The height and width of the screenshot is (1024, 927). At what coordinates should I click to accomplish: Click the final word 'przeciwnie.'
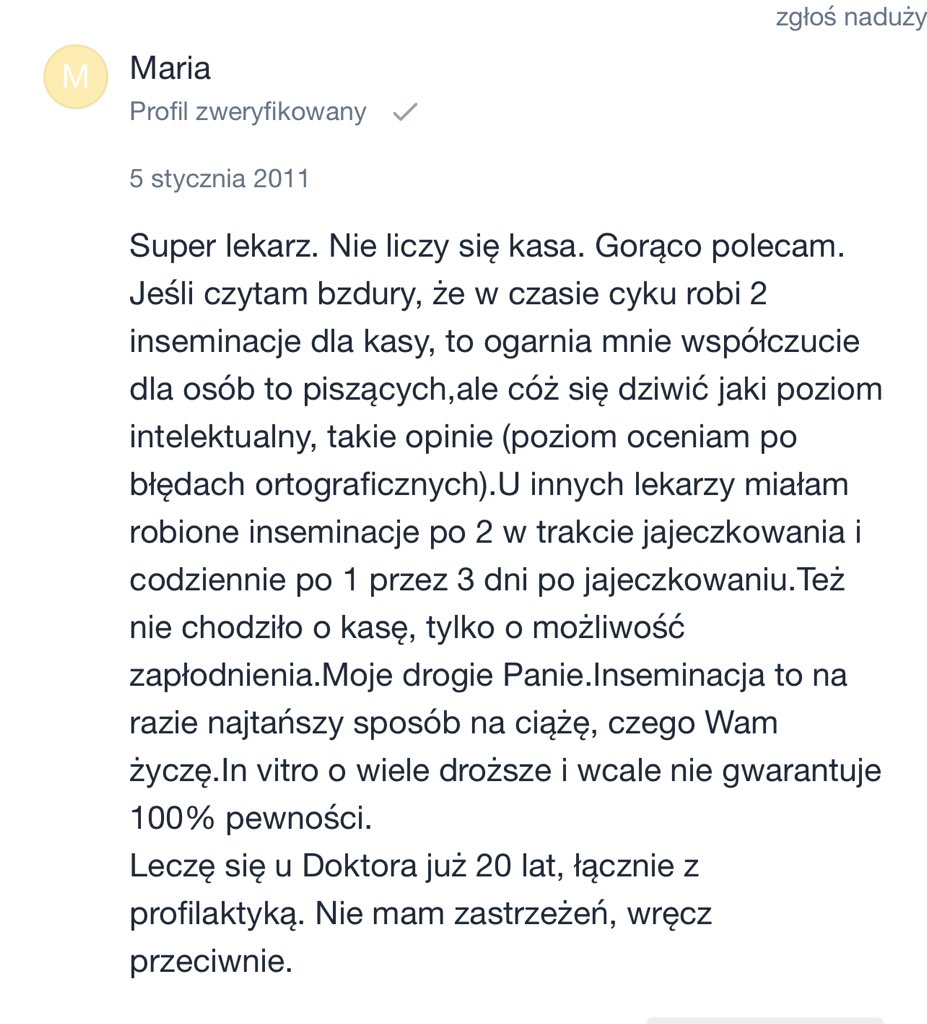coord(211,962)
